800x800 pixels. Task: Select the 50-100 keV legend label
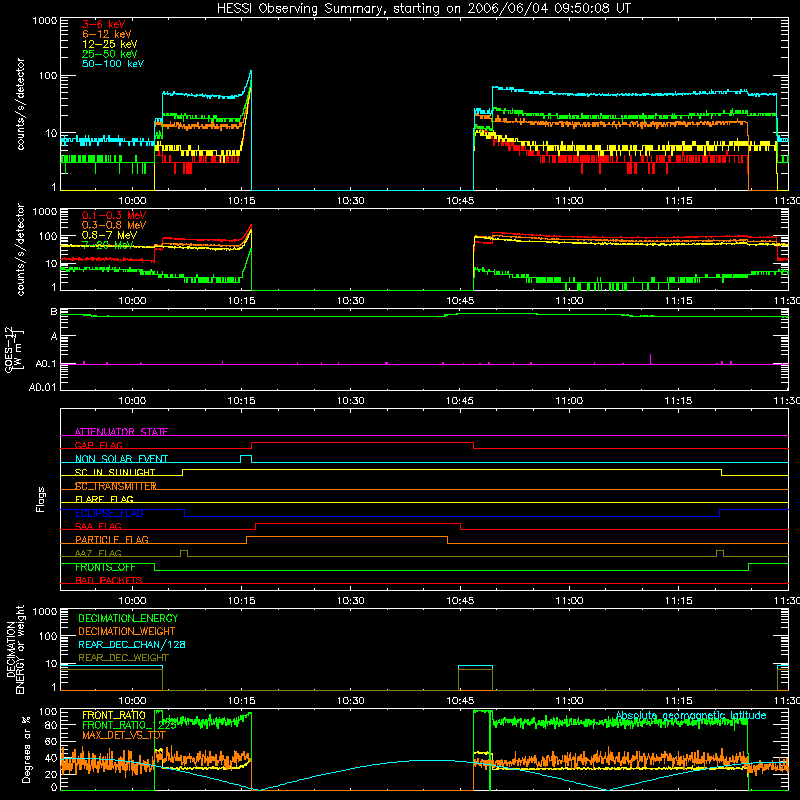pyautogui.click(x=113, y=63)
